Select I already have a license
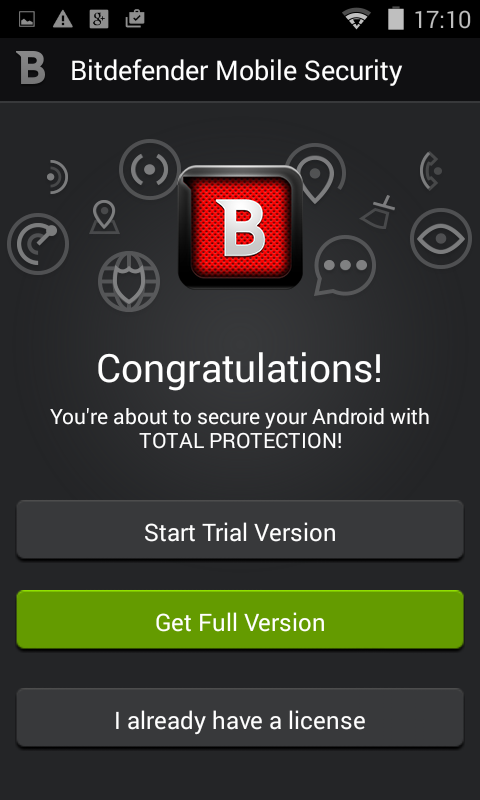 (x=240, y=718)
